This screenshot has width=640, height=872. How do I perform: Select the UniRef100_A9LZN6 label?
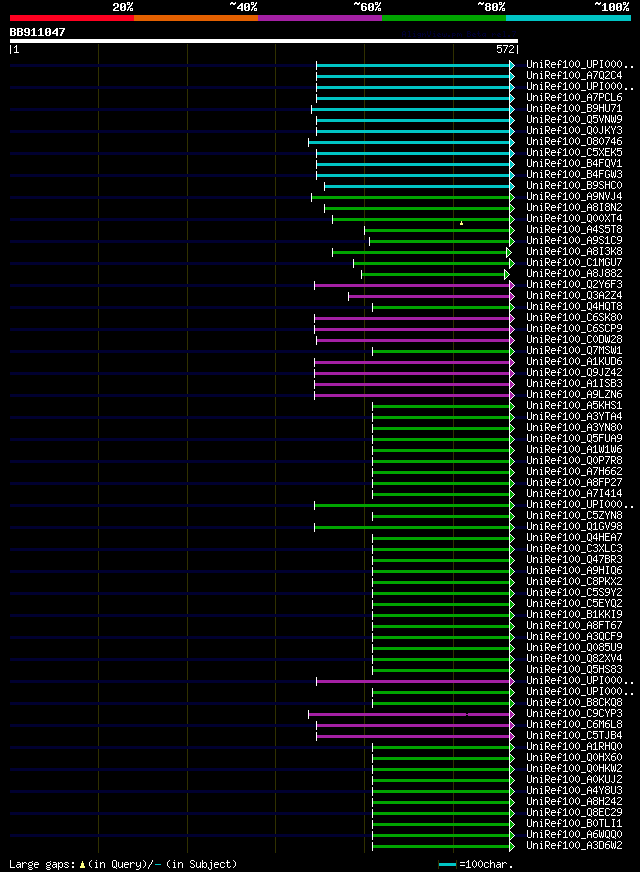574,395
